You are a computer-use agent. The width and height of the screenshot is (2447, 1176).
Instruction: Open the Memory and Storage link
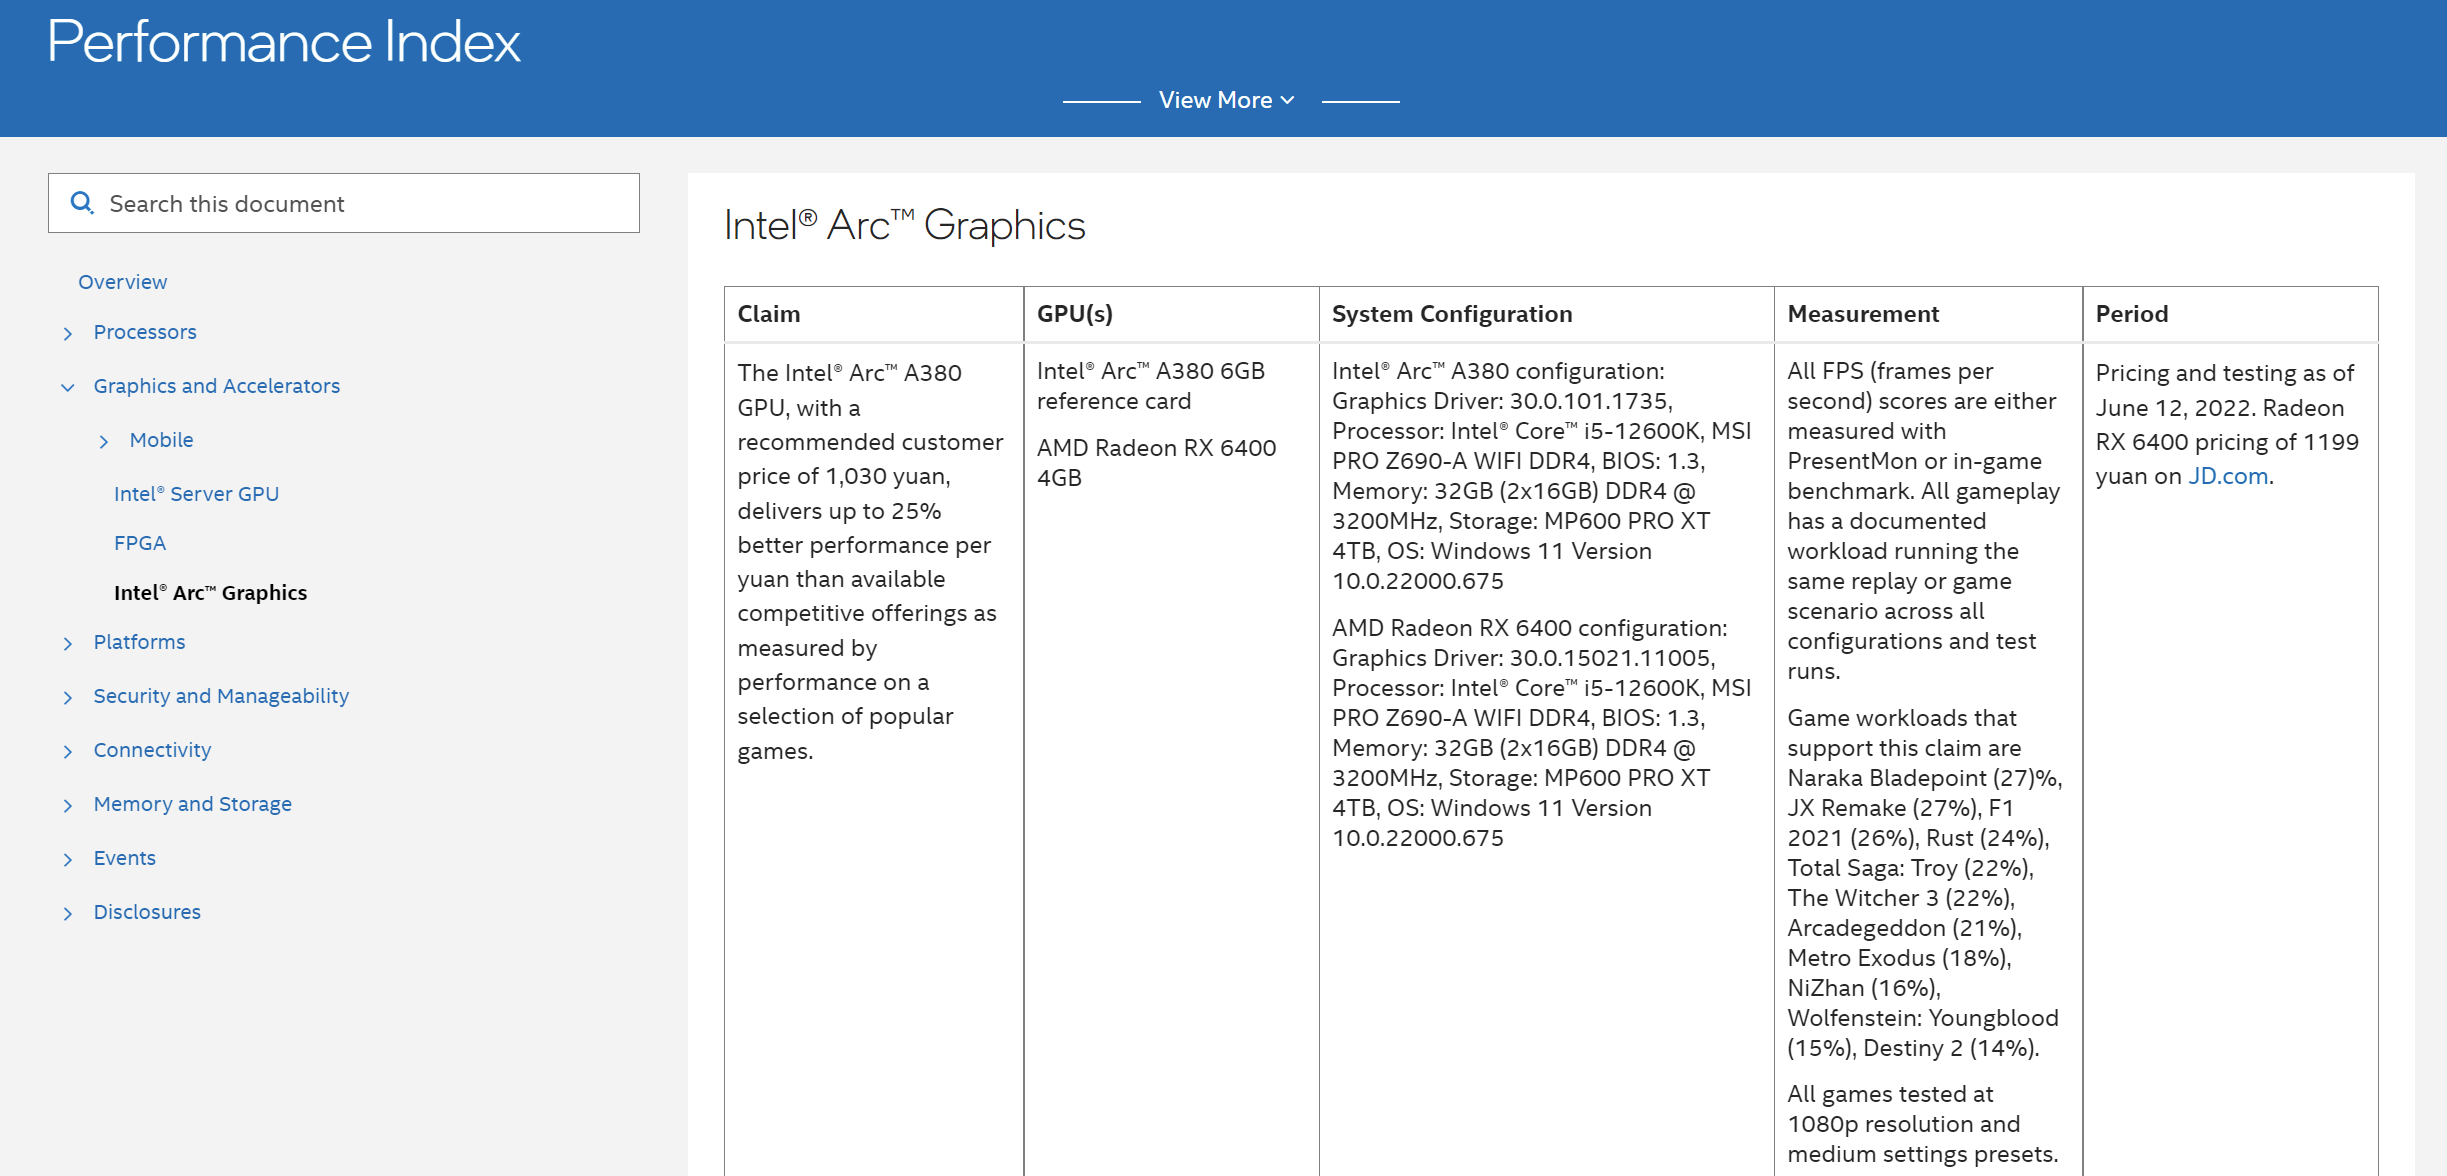click(192, 804)
